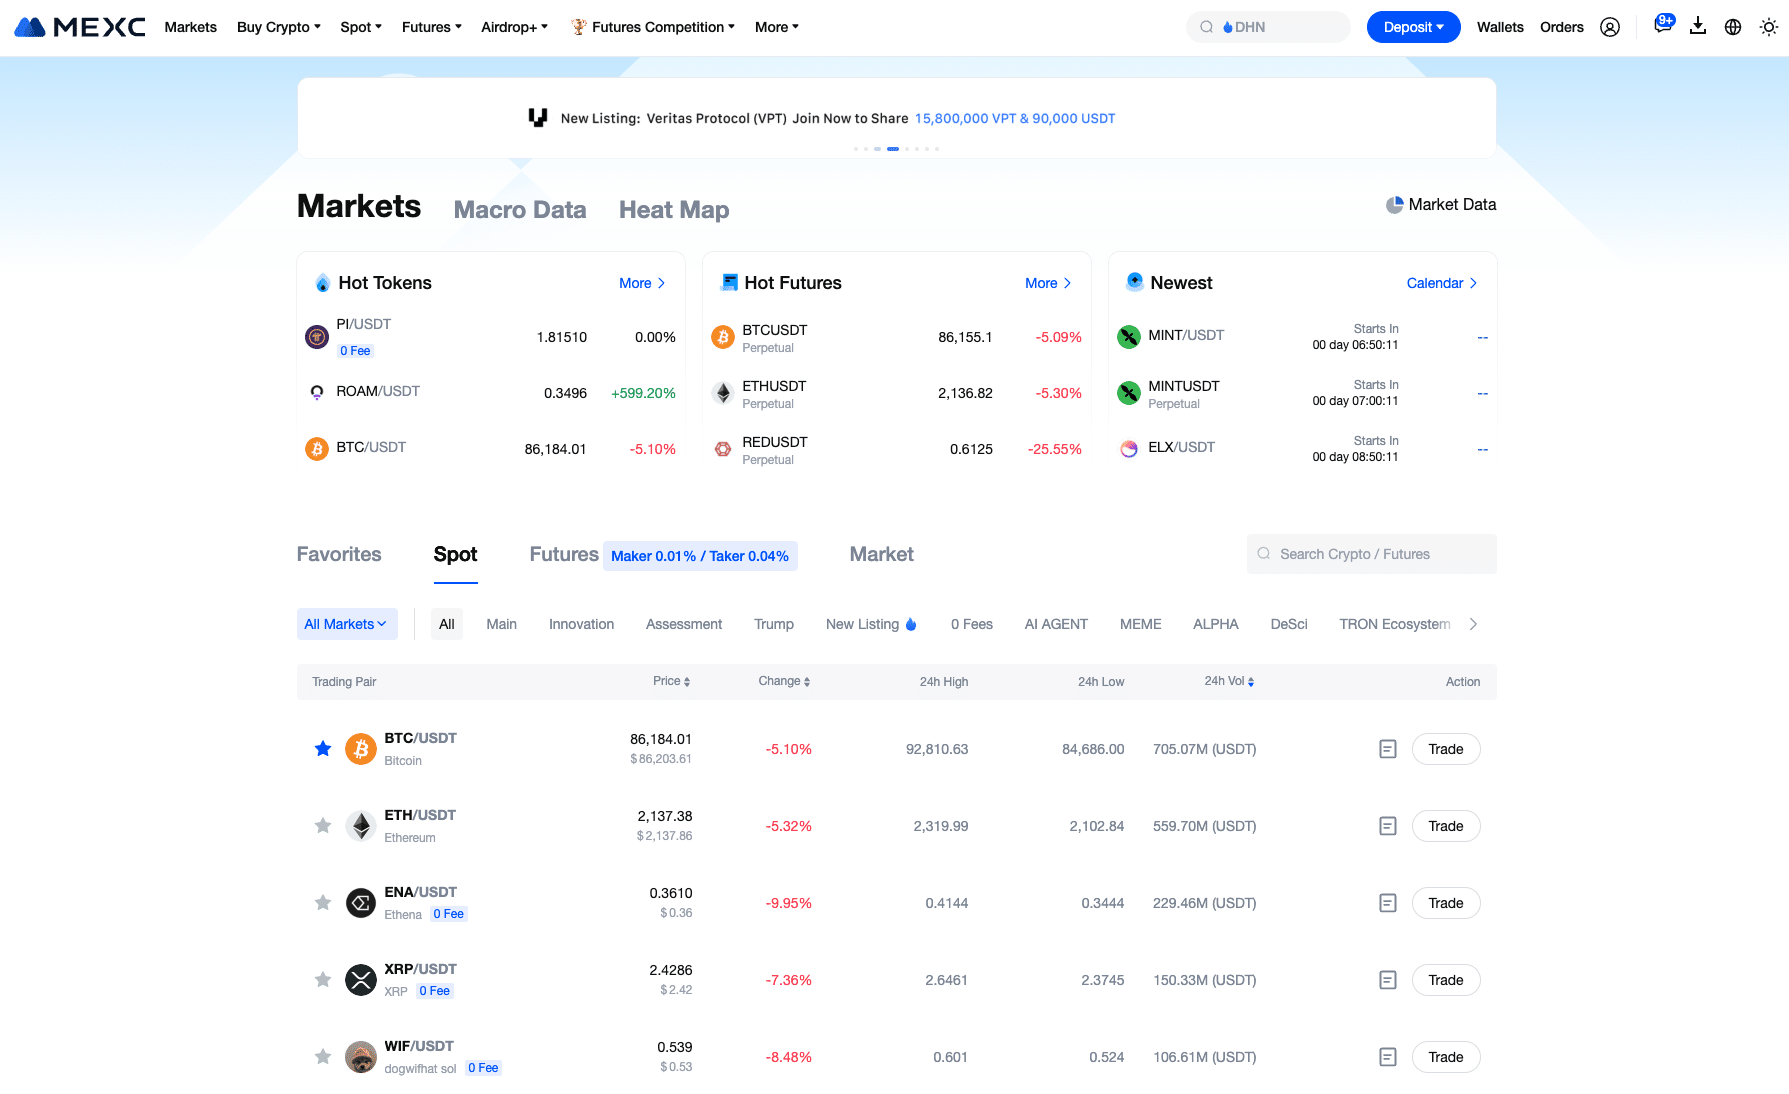
Task: Favorite XRP/USDT with the star
Action: point(323,979)
